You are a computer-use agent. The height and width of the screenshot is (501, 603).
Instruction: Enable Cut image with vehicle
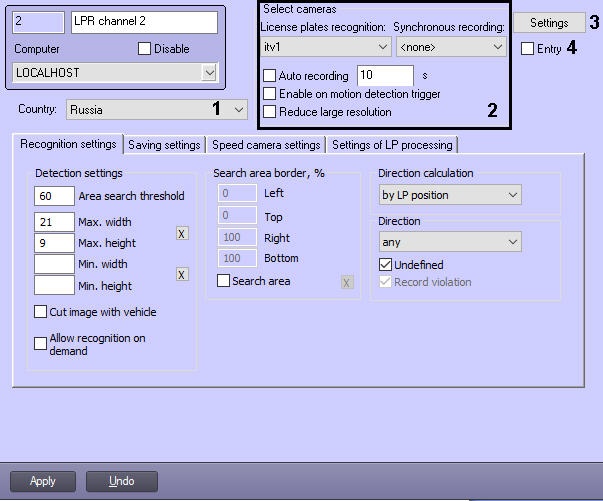coord(41,312)
